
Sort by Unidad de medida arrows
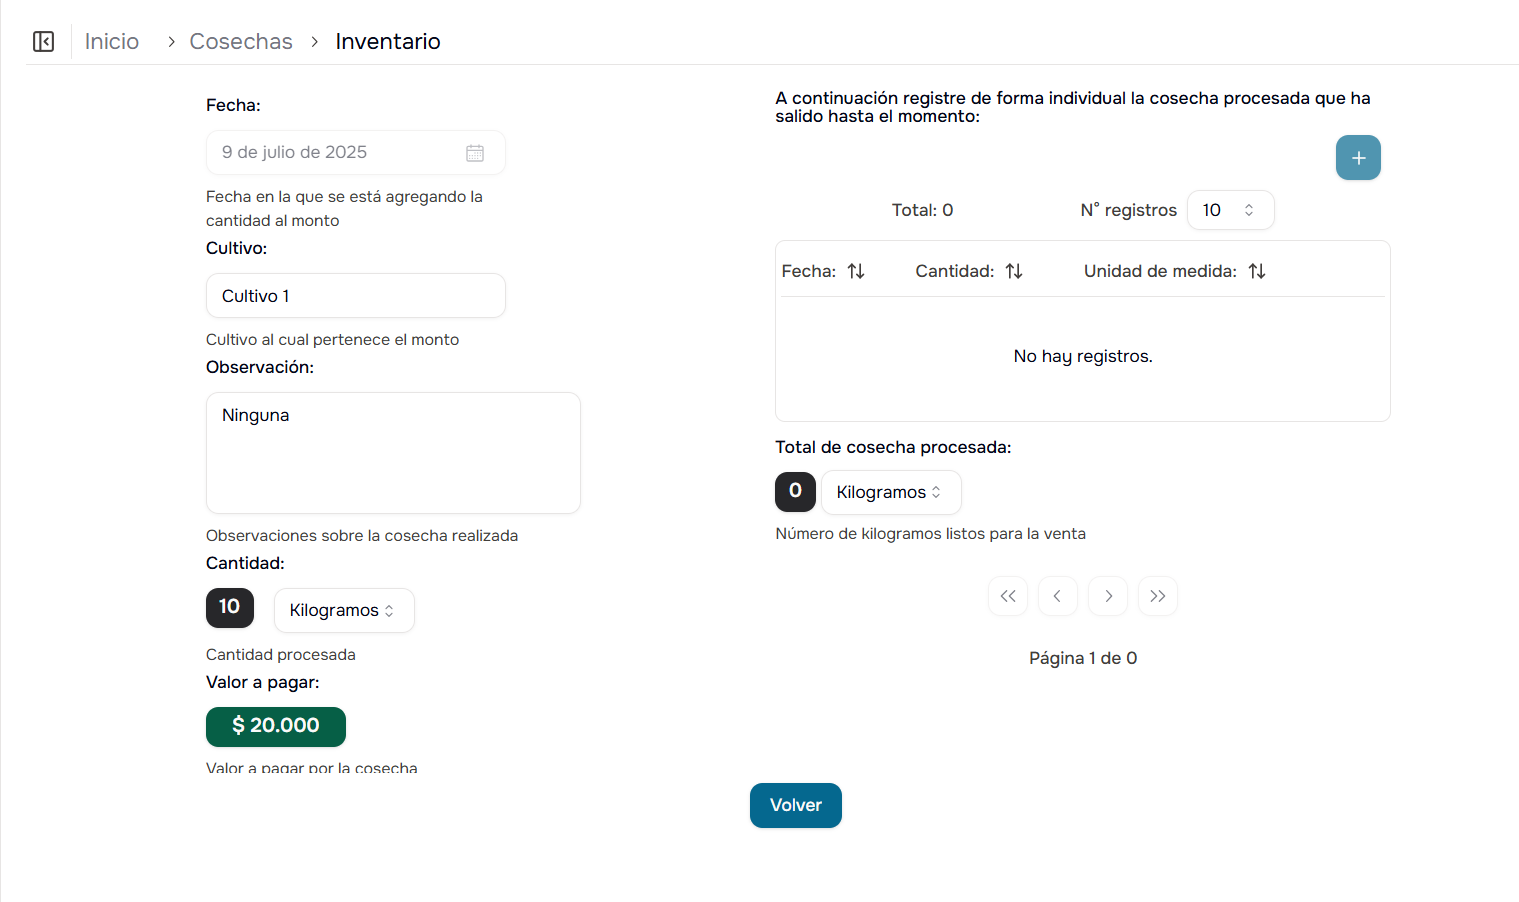pyautogui.click(x=1257, y=271)
